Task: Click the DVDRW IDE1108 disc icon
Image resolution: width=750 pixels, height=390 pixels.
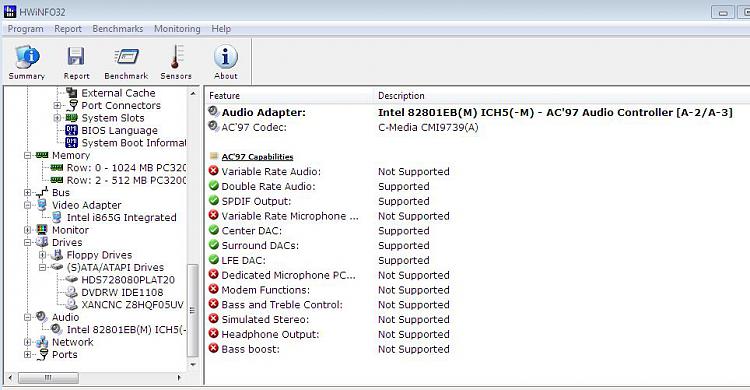Action: [x=72, y=292]
